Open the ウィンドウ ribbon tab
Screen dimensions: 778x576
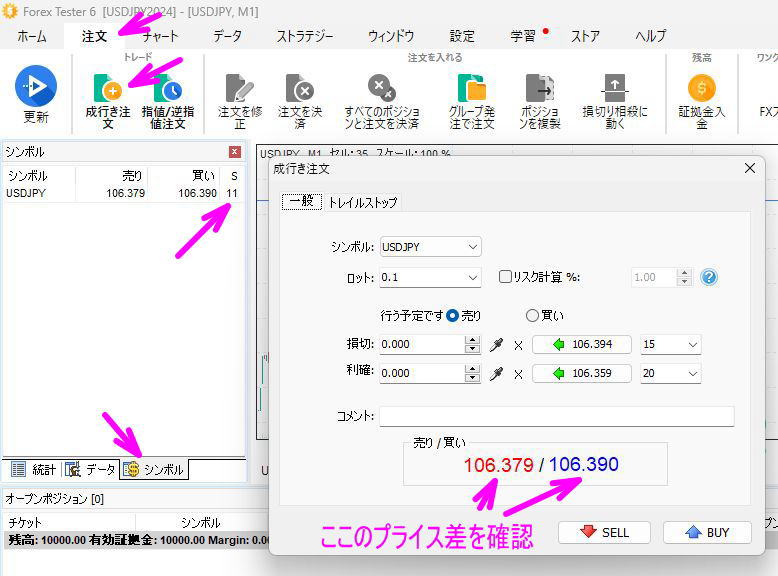tap(390, 36)
